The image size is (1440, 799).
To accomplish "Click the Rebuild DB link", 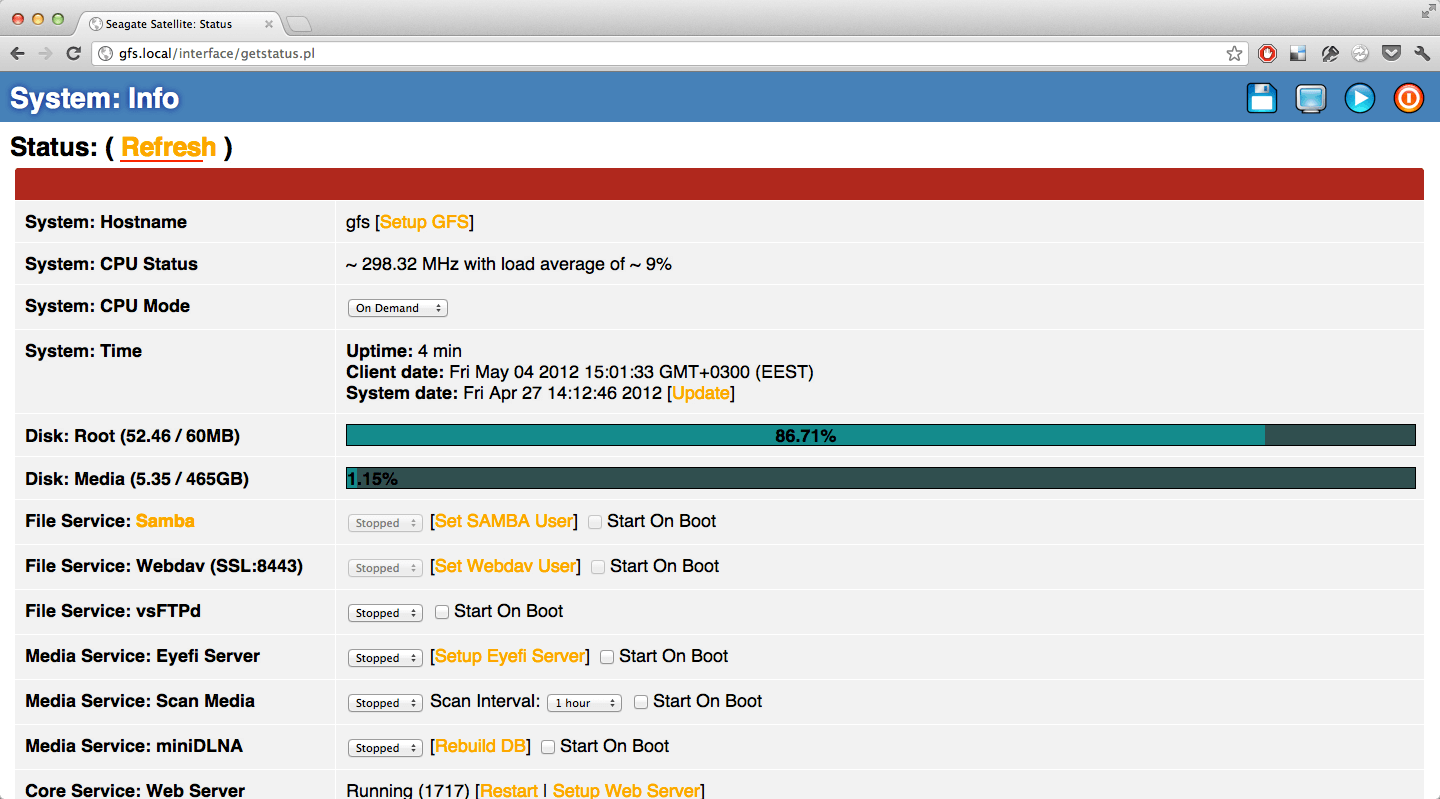I will coord(481,746).
